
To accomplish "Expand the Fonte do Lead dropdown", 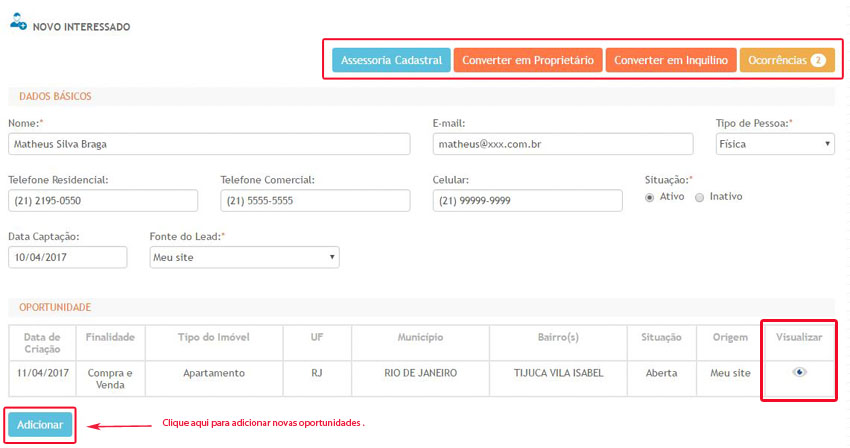I will [244, 257].
